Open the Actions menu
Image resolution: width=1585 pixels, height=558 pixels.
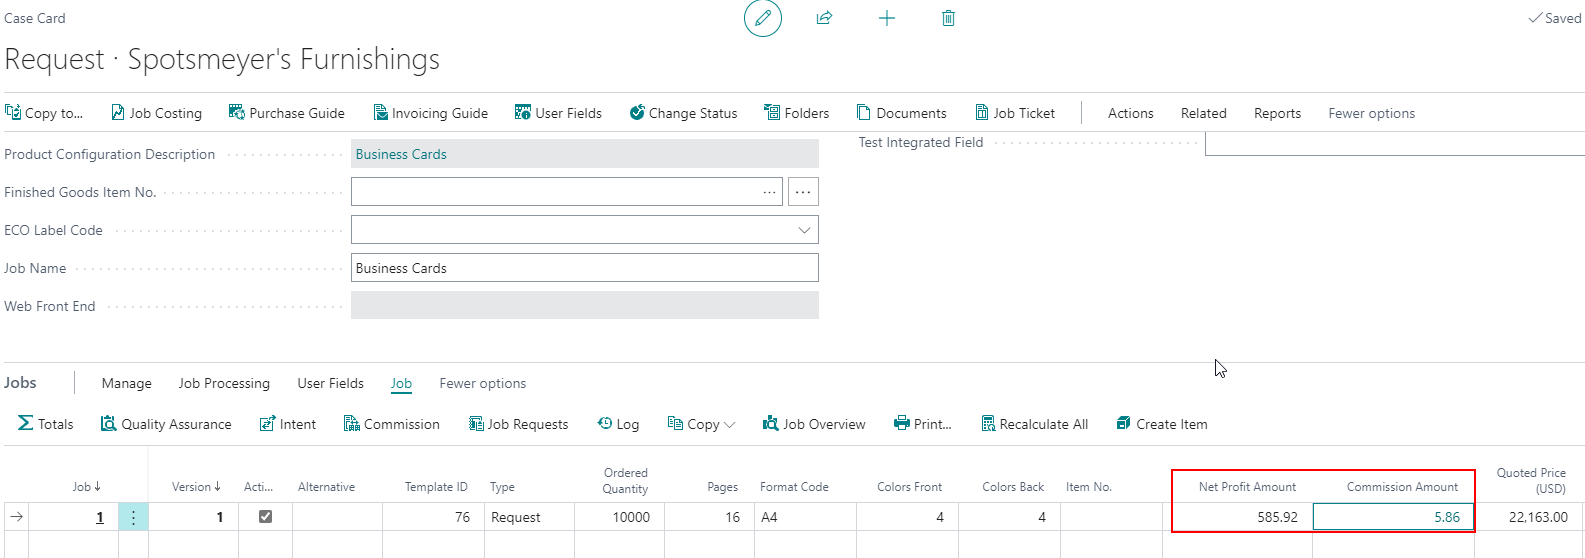click(x=1131, y=113)
